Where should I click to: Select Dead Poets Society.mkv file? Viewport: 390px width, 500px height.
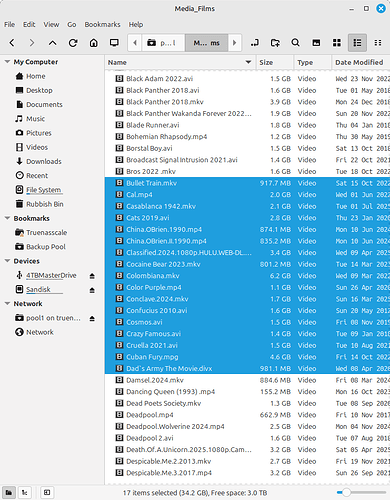(247, 403)
